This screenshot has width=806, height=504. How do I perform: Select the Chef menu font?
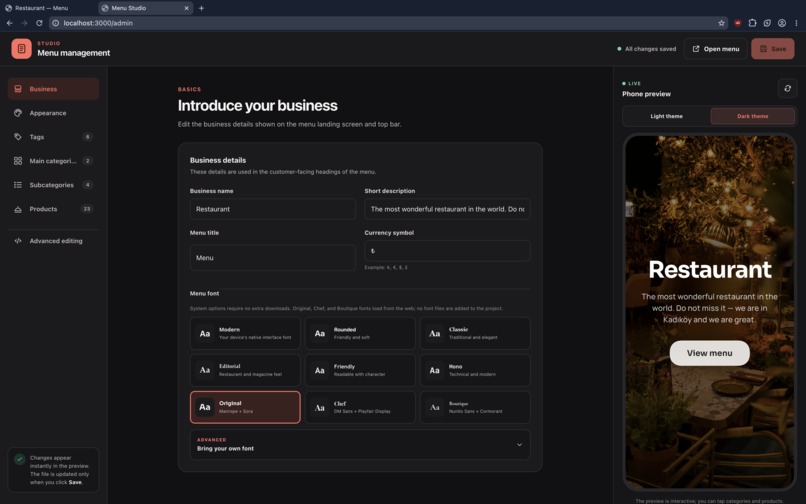(x=360, y=407)
